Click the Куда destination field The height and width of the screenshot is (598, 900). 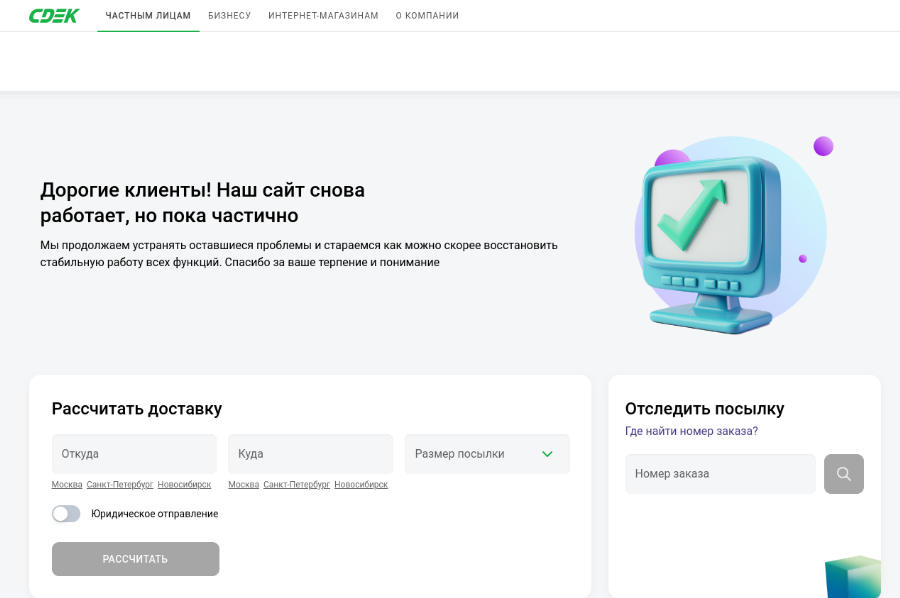tap(310, 453)
